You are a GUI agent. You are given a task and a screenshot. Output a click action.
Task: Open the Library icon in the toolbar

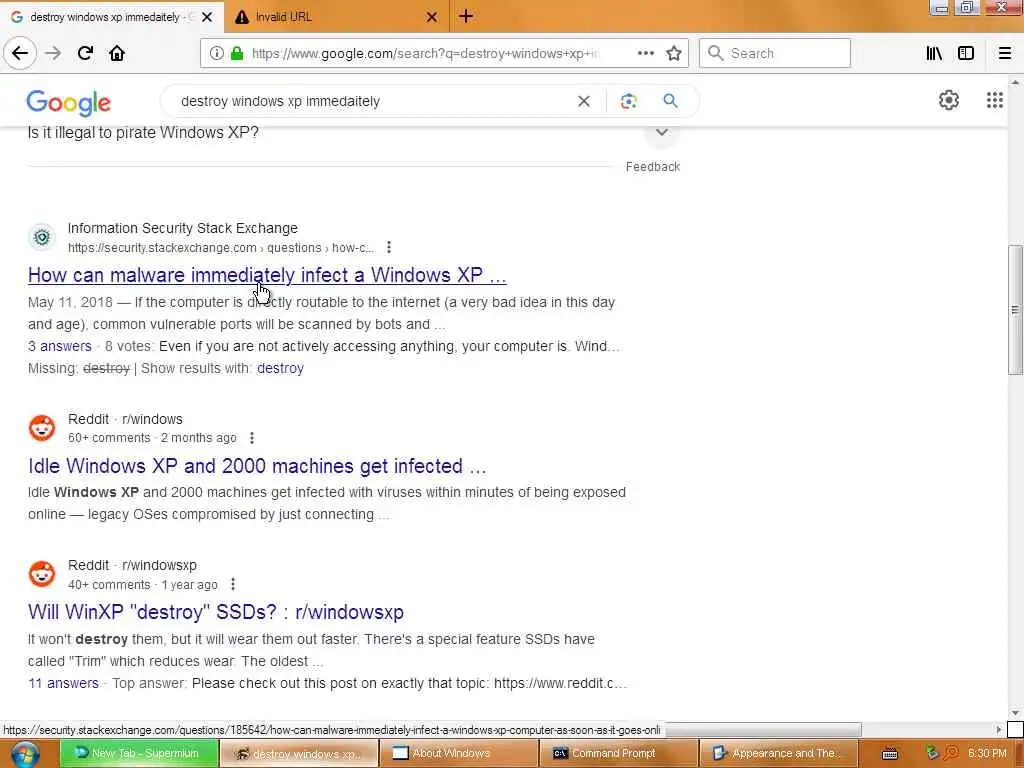tap(934, 53)
